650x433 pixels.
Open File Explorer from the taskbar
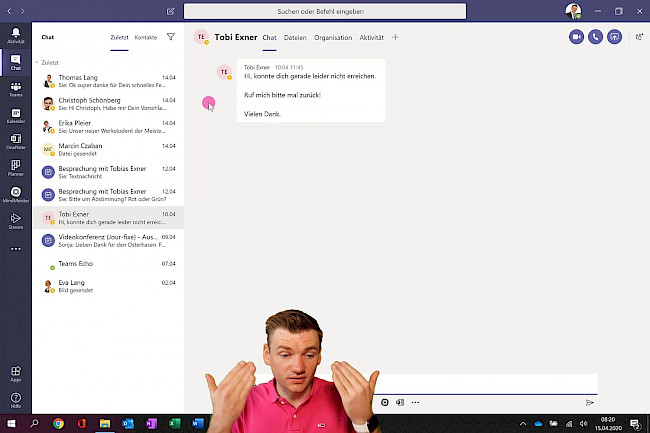105,423
